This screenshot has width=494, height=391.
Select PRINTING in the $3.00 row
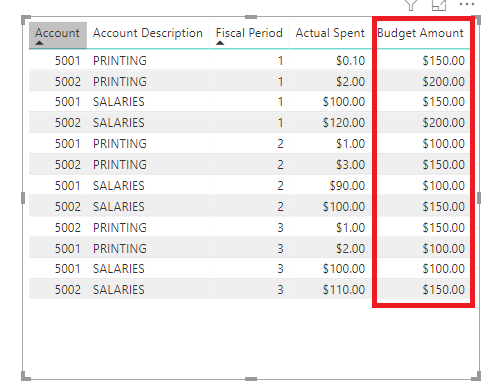pos(120,165)
